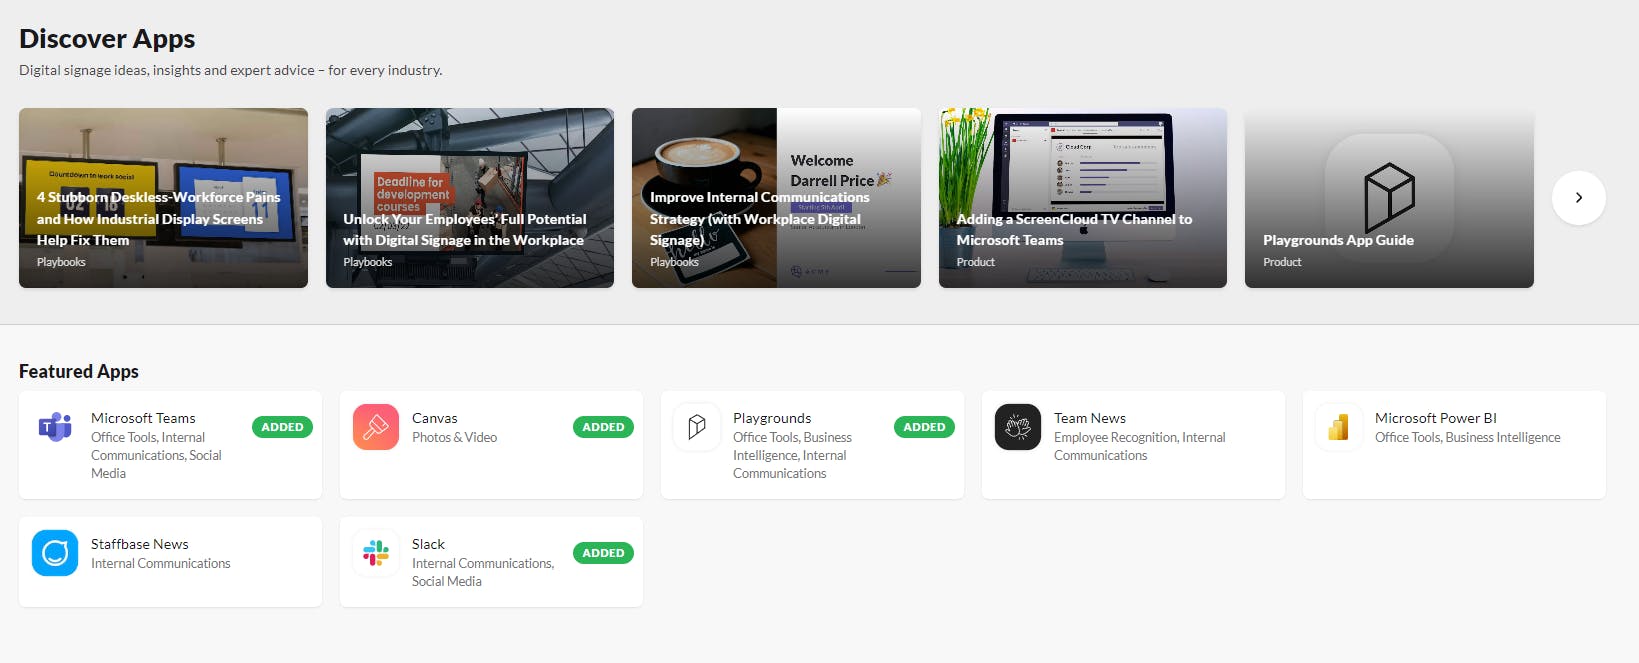The height and width of the screenshot is (663, 1639).
Task: Open the Deskless-Workforce Pains playbook card
Action: [x=163, y=198]
